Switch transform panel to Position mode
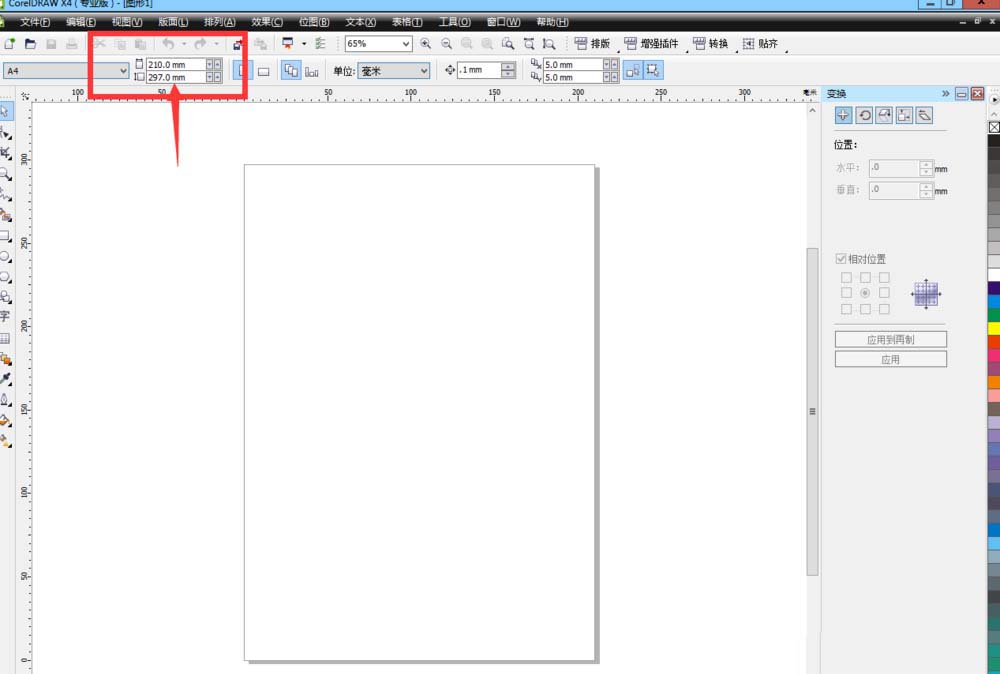This screenshot has height=674, width=1000. 843,115
